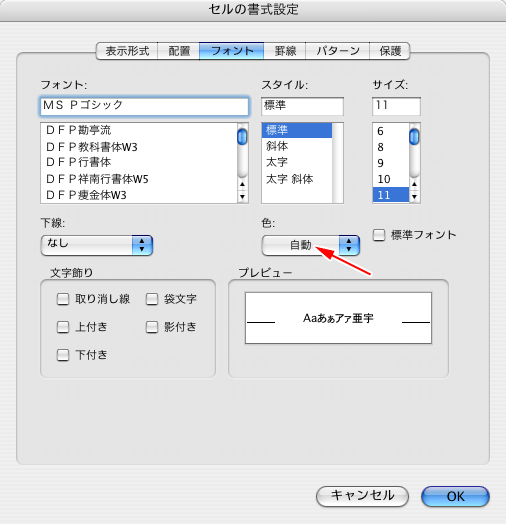
Task: Enable the 取り消し線 strikethrough checkbox
Action: coord(62,299)
